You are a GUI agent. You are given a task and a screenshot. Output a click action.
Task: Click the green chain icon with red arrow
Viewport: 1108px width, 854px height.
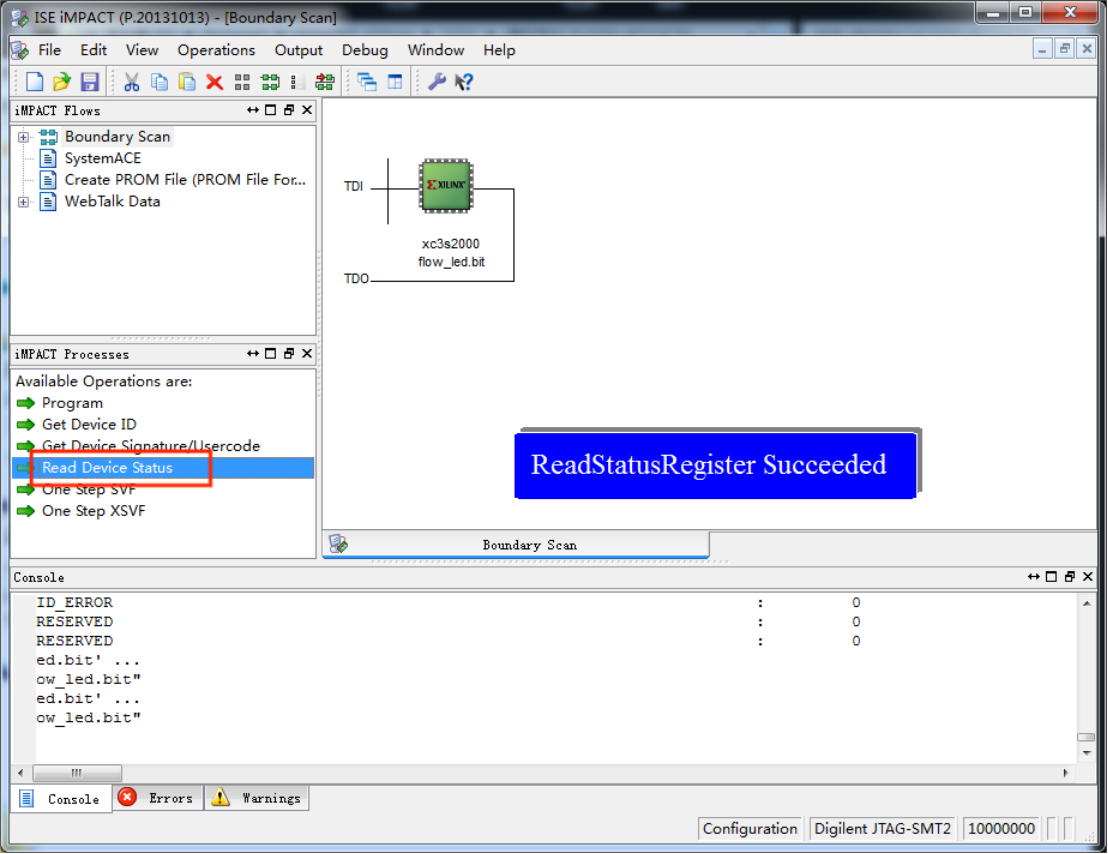tap(325, 82)
